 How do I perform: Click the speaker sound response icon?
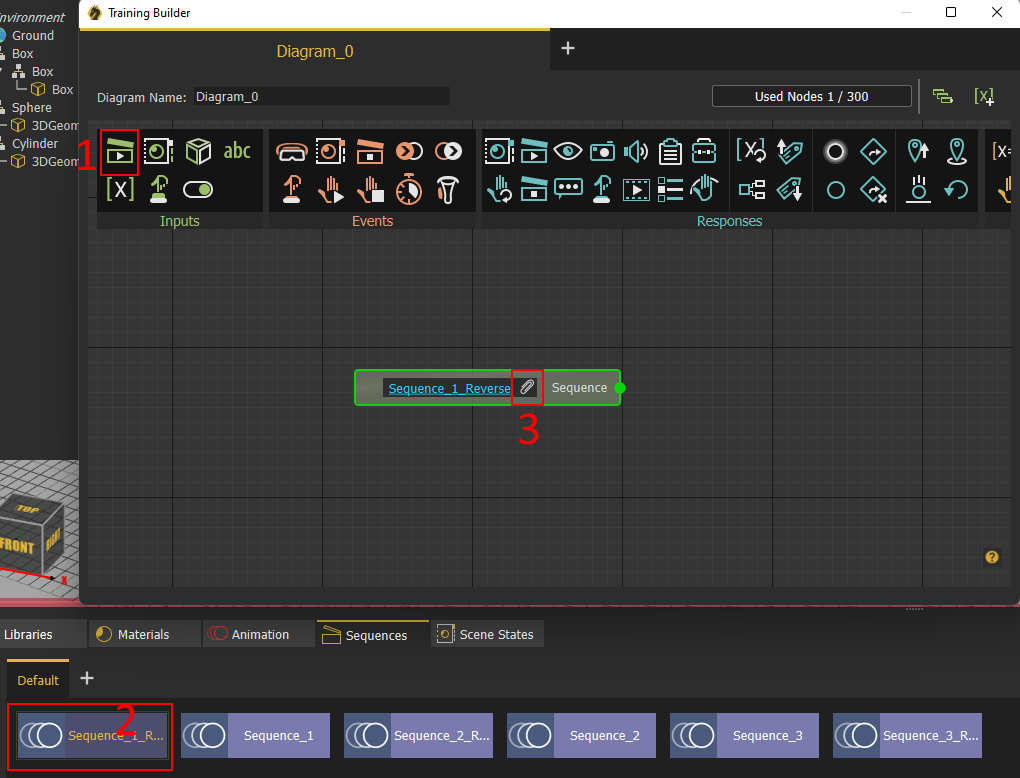[x=636, y=152]
